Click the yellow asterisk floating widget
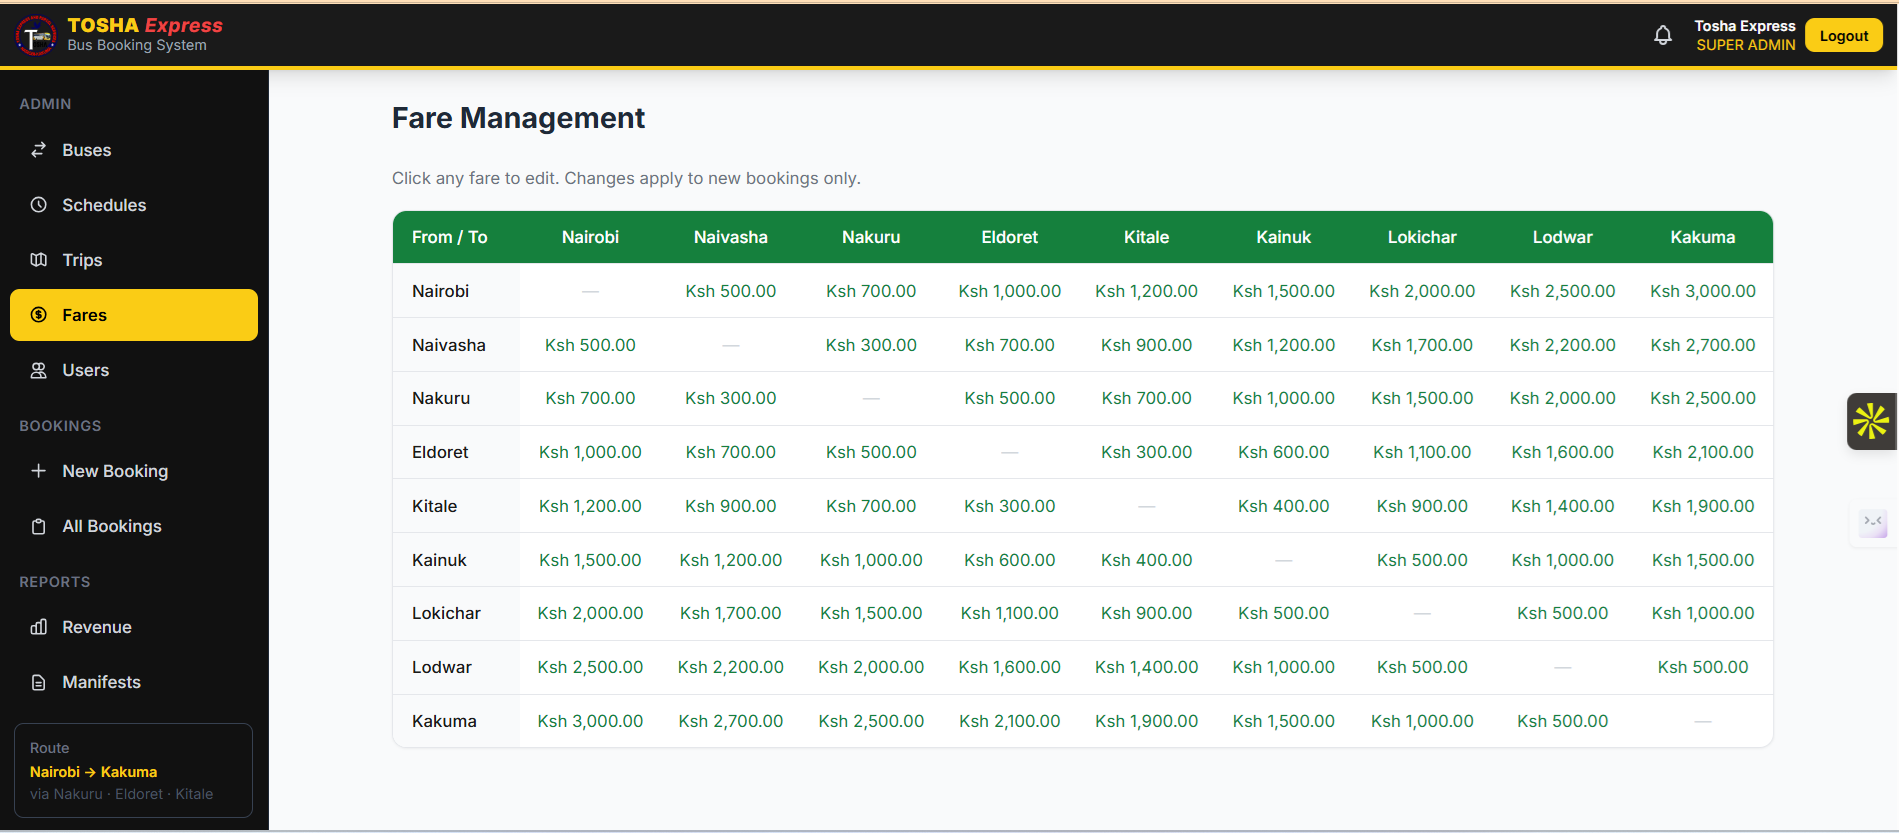The image size is (1899, 833). point(1871,421)
